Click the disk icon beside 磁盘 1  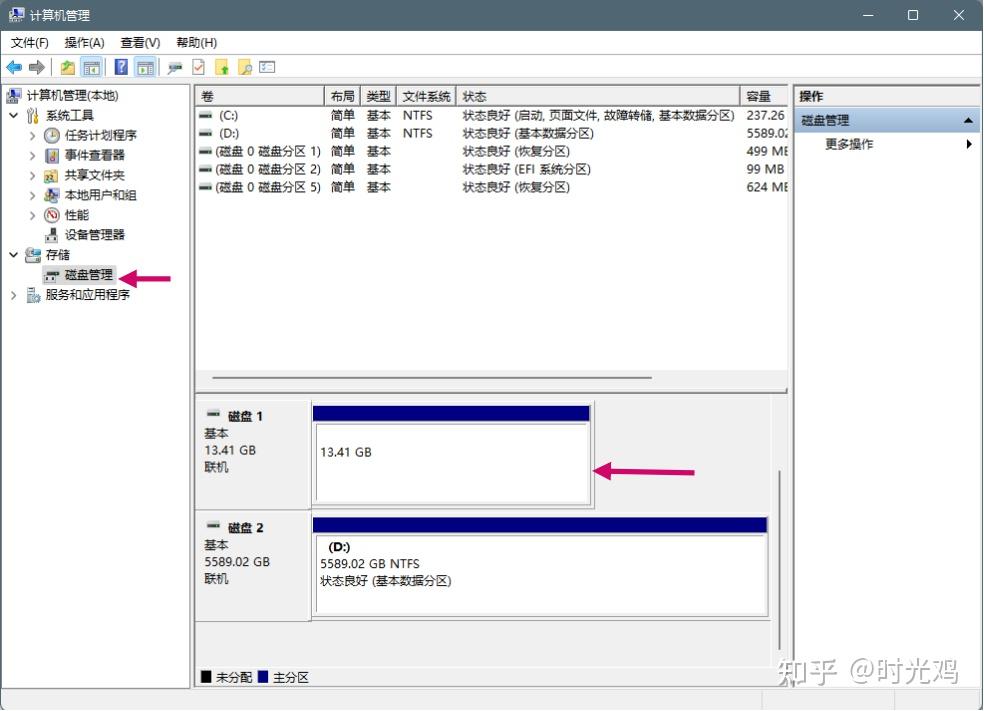click(x=214, y=412)
